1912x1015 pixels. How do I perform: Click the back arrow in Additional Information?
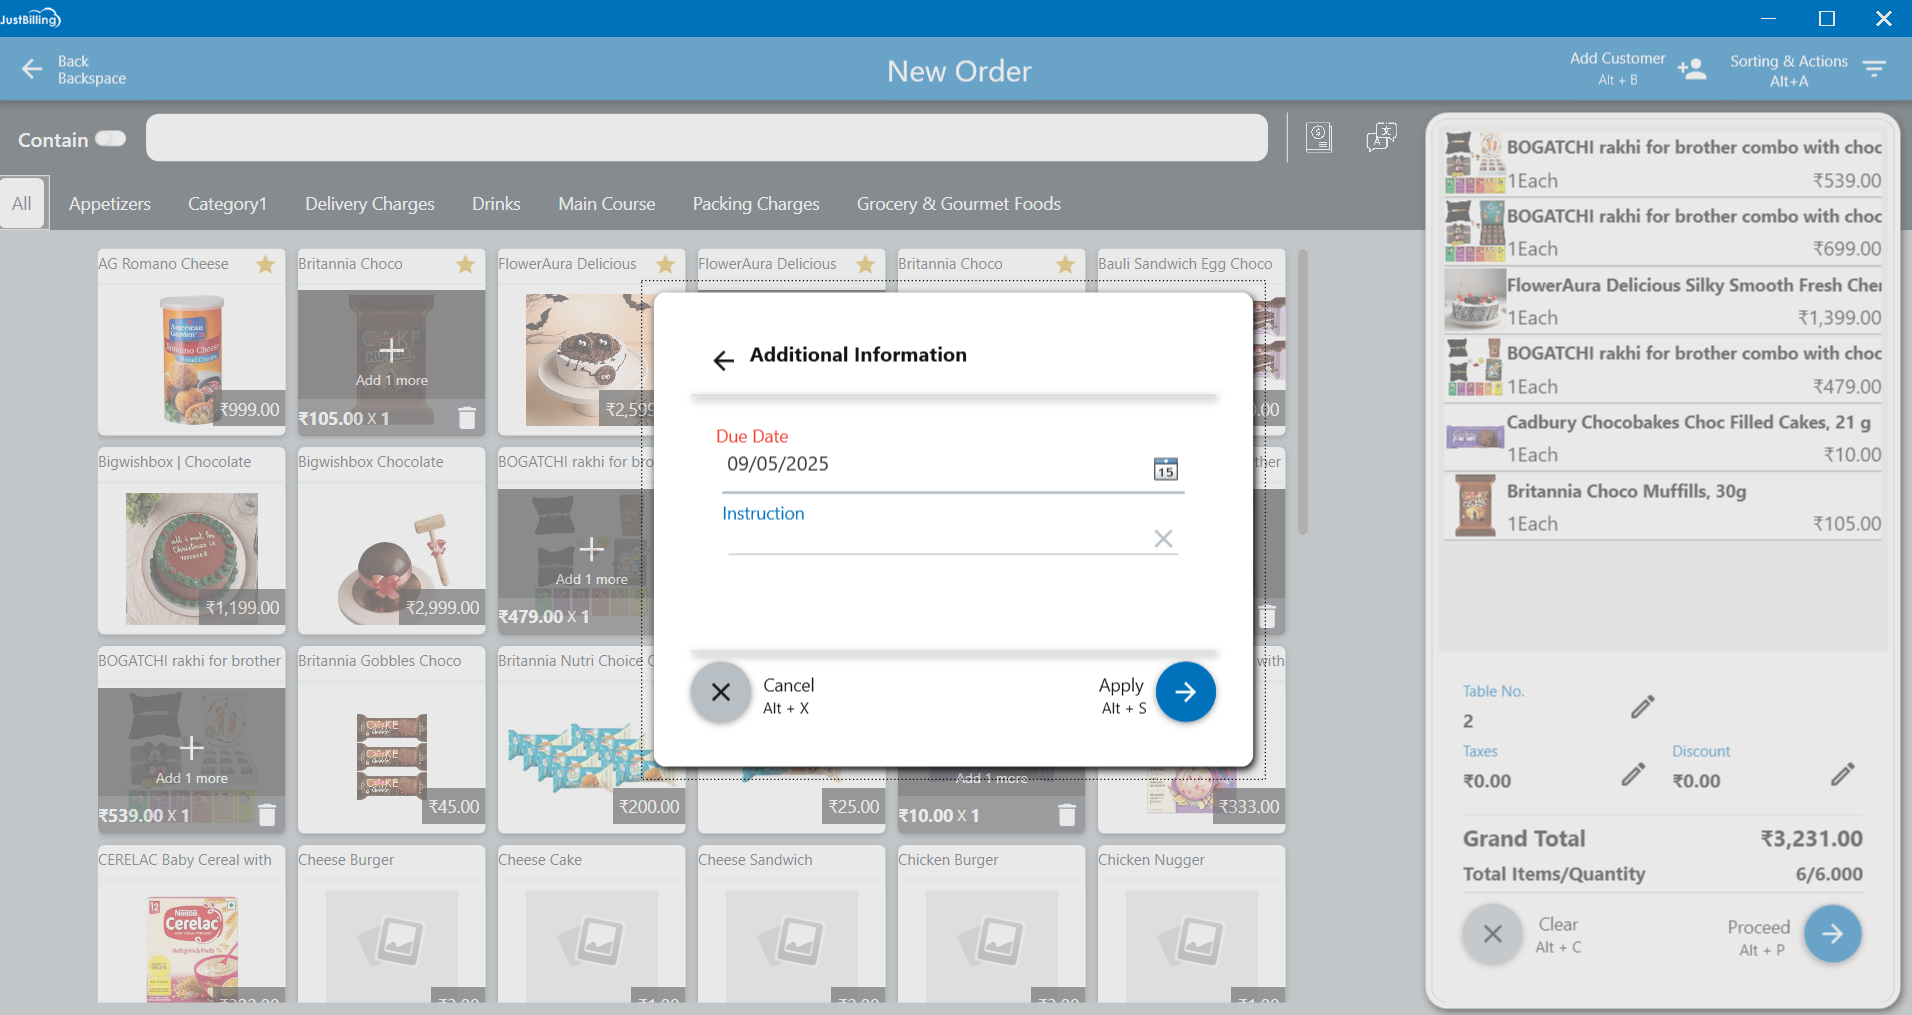(x=723, y=360)
